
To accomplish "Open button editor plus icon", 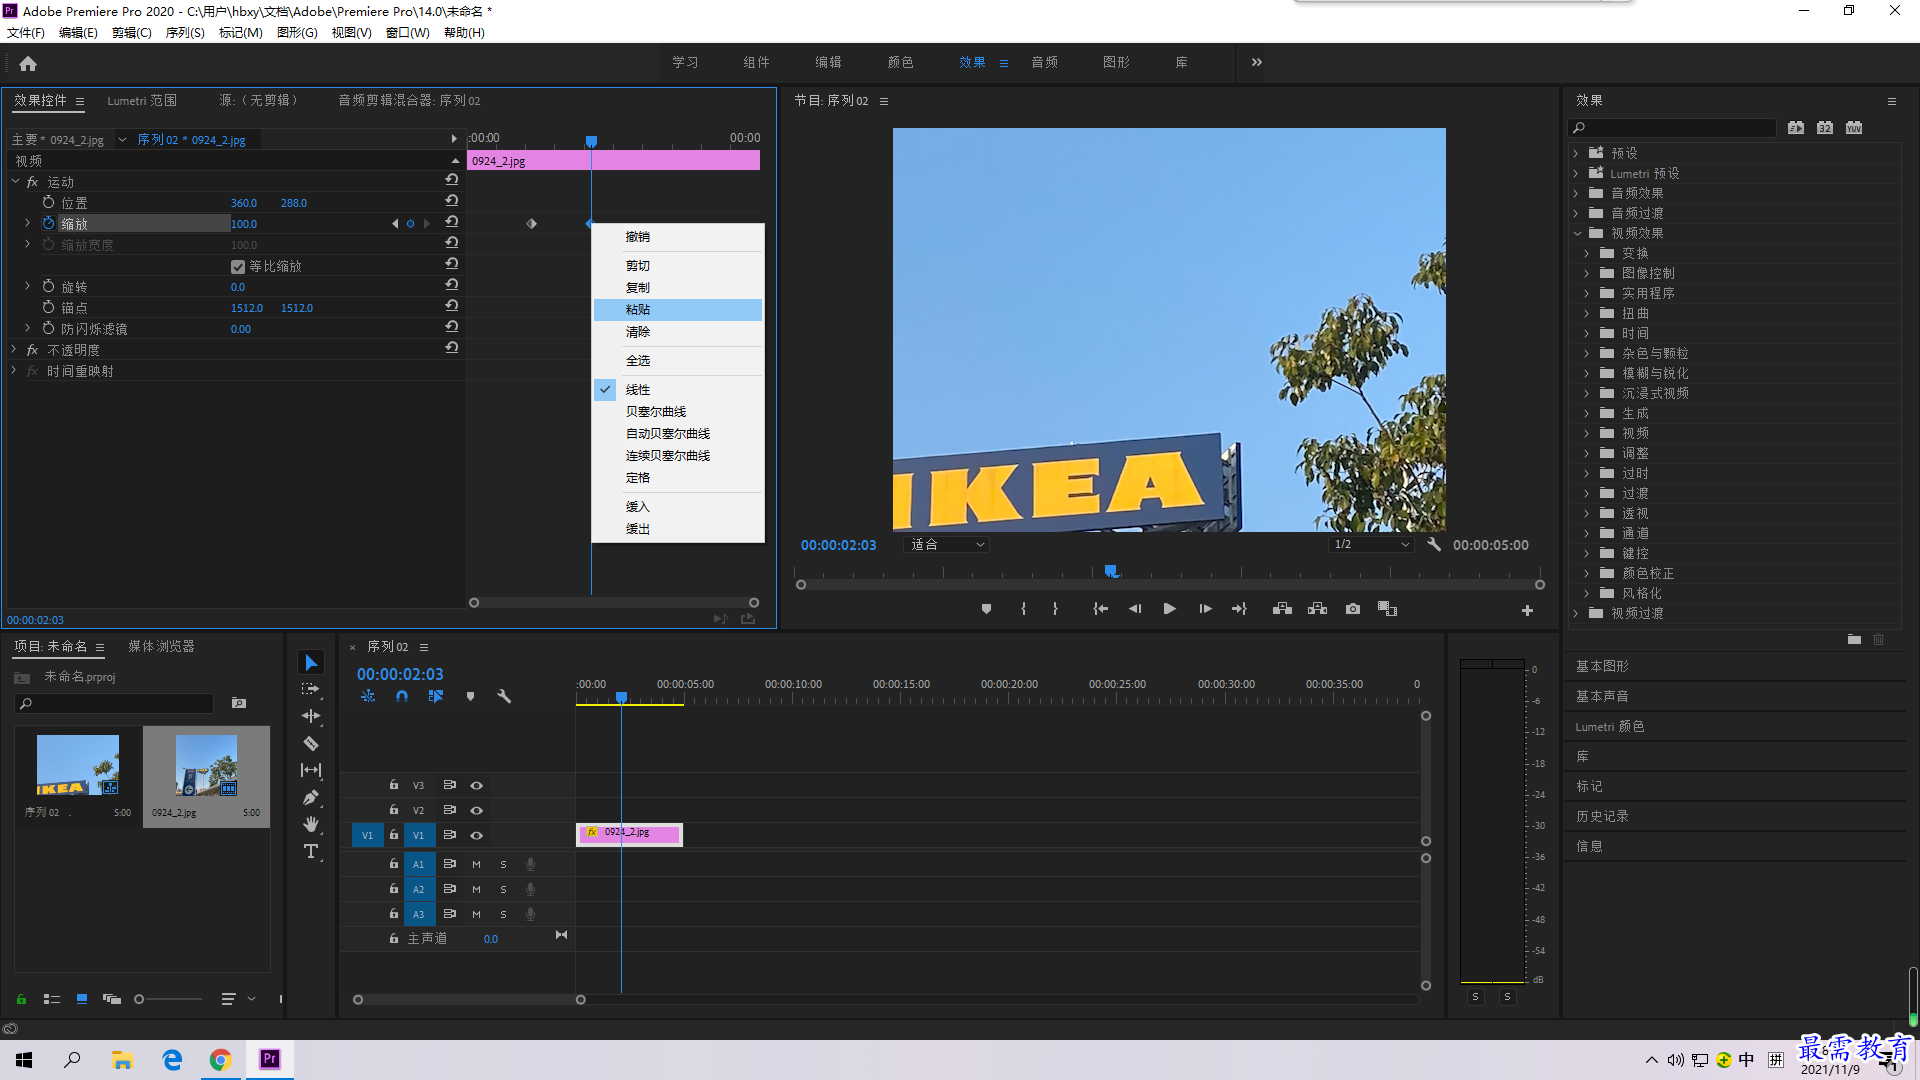I will tap(1527, 610).
